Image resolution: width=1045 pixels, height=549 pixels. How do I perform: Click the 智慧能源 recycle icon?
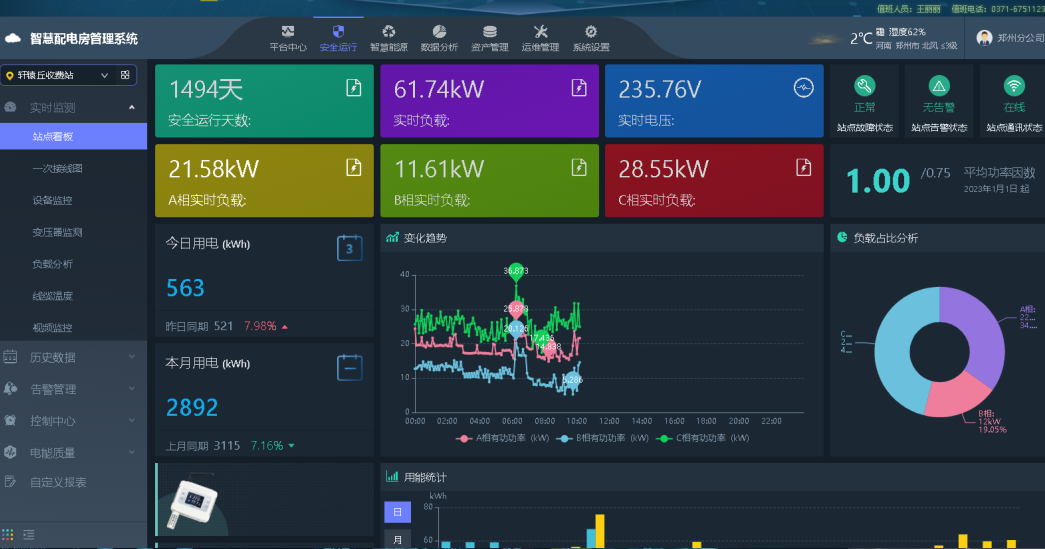[x=389, y=32]
